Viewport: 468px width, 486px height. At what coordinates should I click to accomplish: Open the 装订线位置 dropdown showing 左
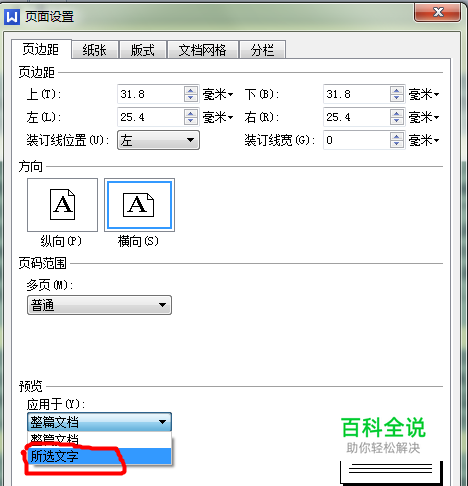click(158, 140)
